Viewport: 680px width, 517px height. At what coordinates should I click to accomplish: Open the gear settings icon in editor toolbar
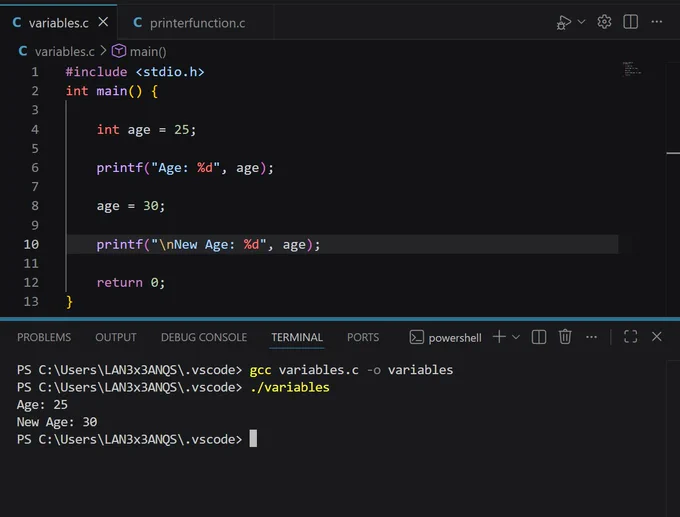(x=604, y=22)
